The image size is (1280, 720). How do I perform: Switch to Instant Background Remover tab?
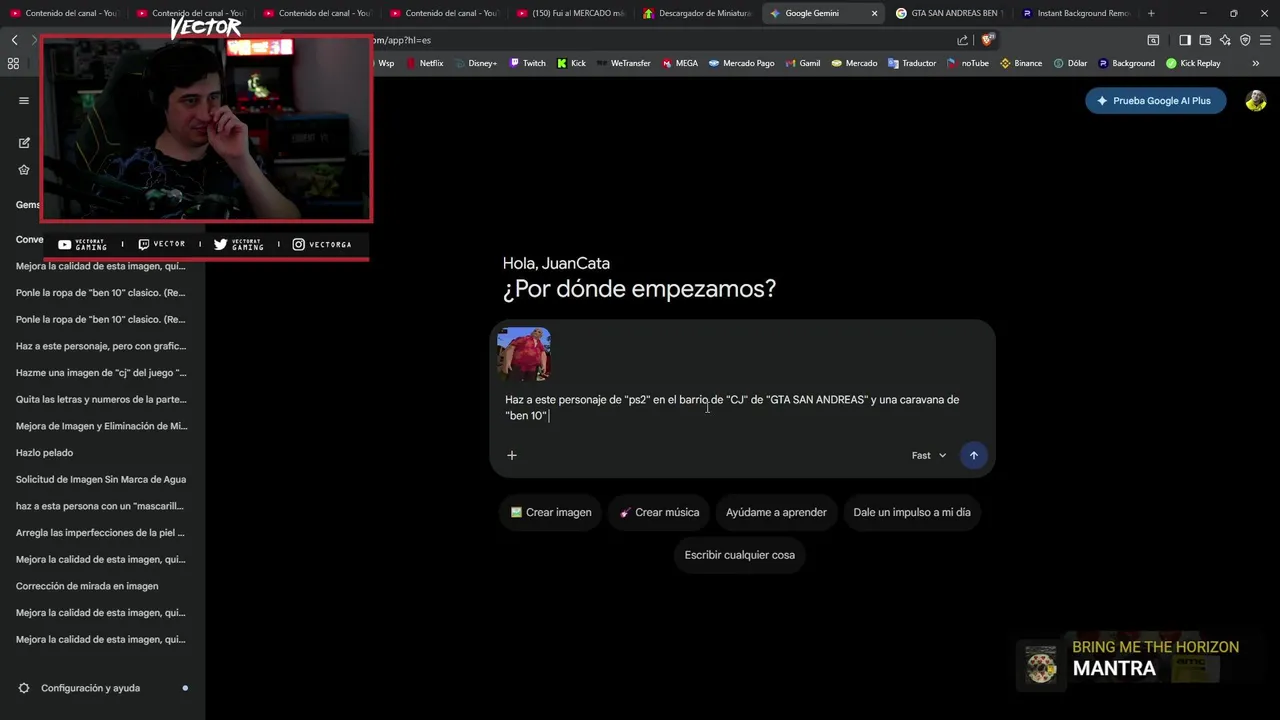coord(1076,13)
